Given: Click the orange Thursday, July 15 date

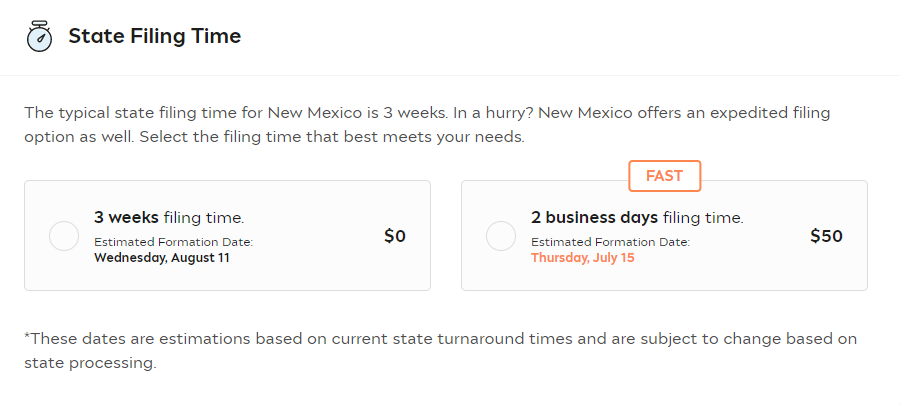Looking at the screenshot, I should (x=582, y=257).
